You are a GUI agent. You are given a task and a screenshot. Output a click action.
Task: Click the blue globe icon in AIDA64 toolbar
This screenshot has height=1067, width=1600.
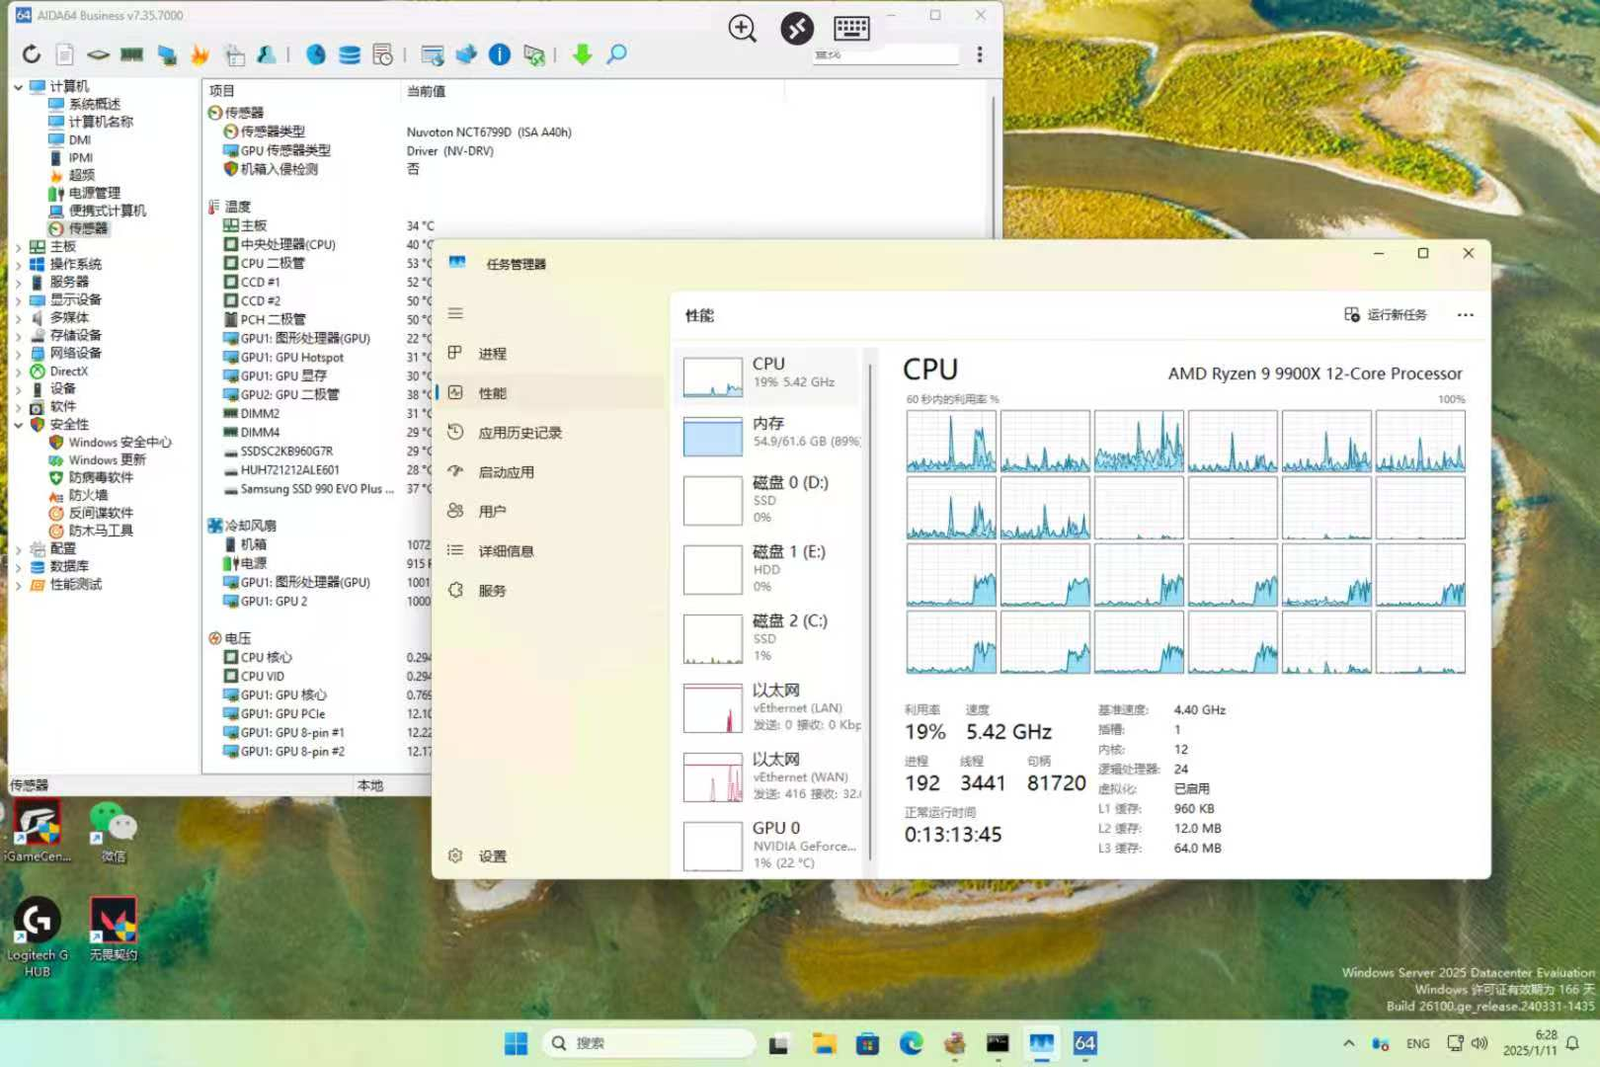(x=316, y=55)
